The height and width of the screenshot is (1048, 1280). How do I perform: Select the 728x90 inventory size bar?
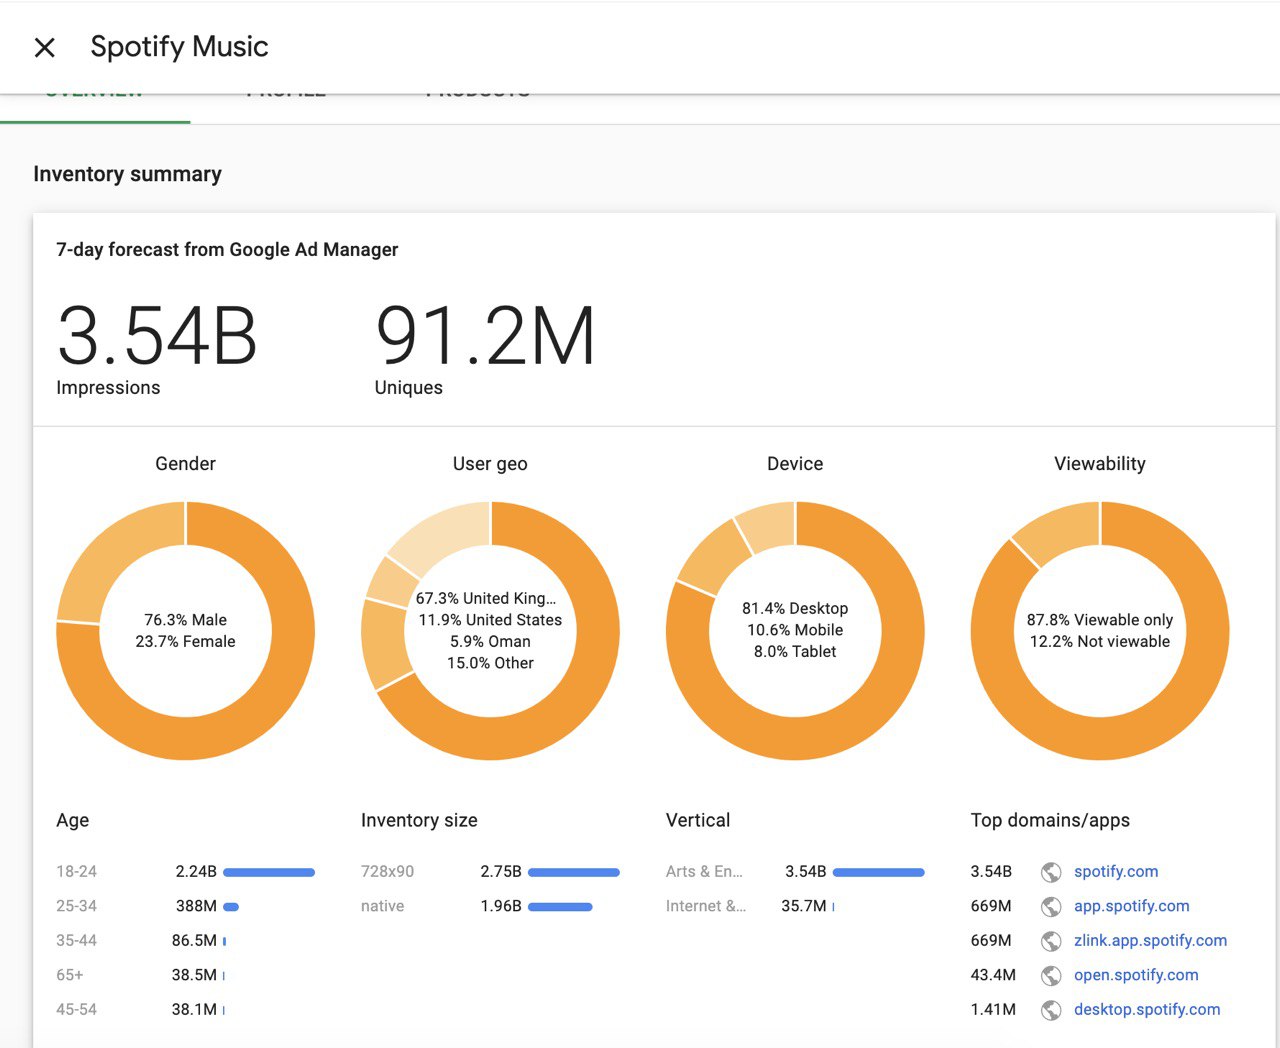(x=574, y=873)
